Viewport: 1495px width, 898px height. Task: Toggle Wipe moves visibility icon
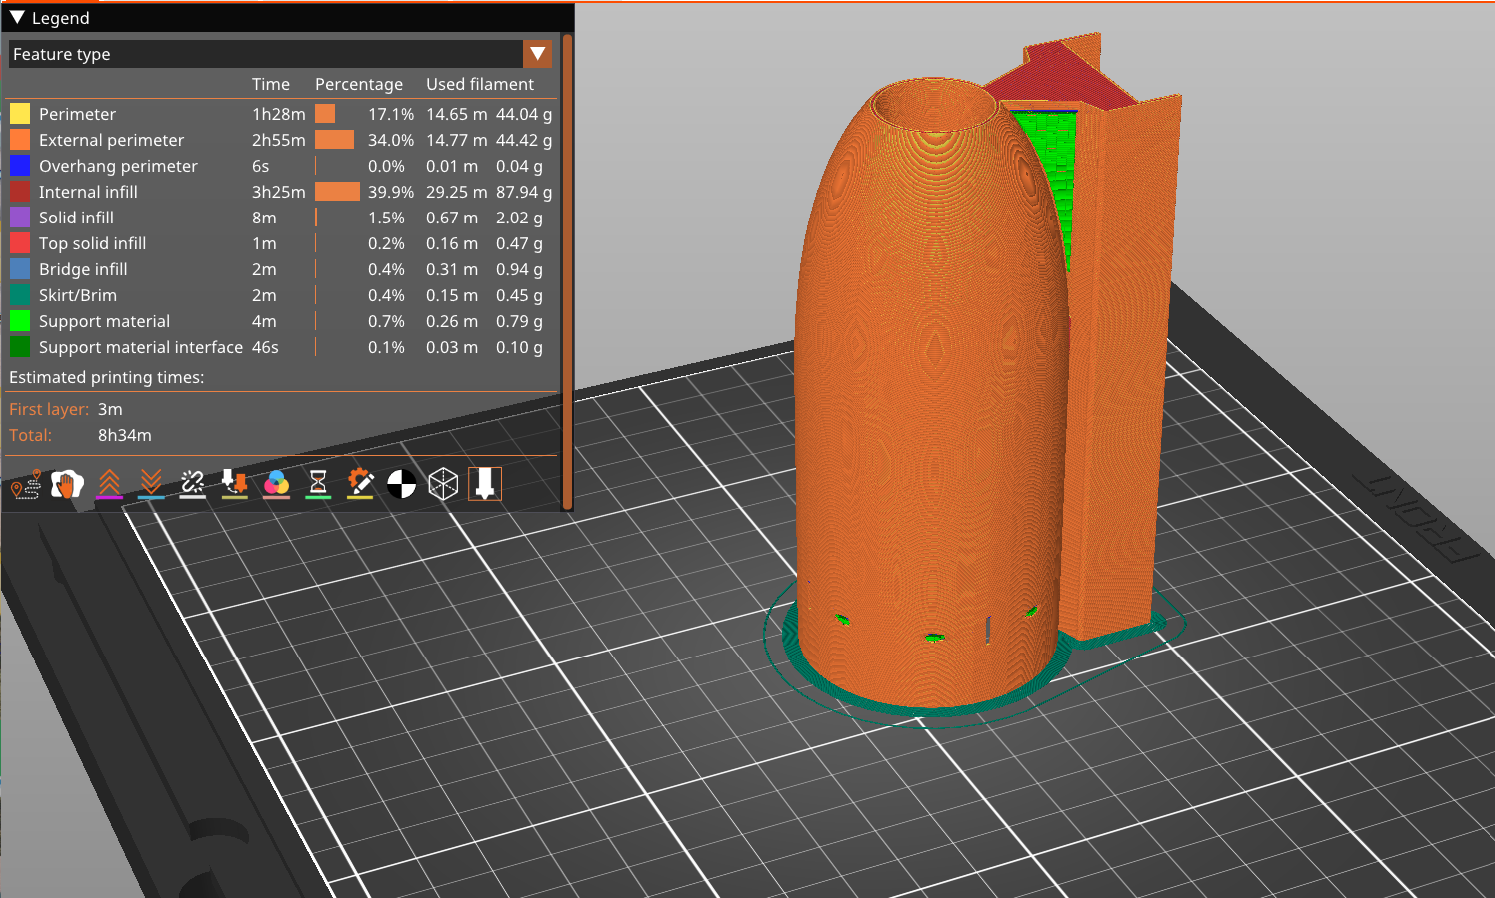[x=67, y=485]
